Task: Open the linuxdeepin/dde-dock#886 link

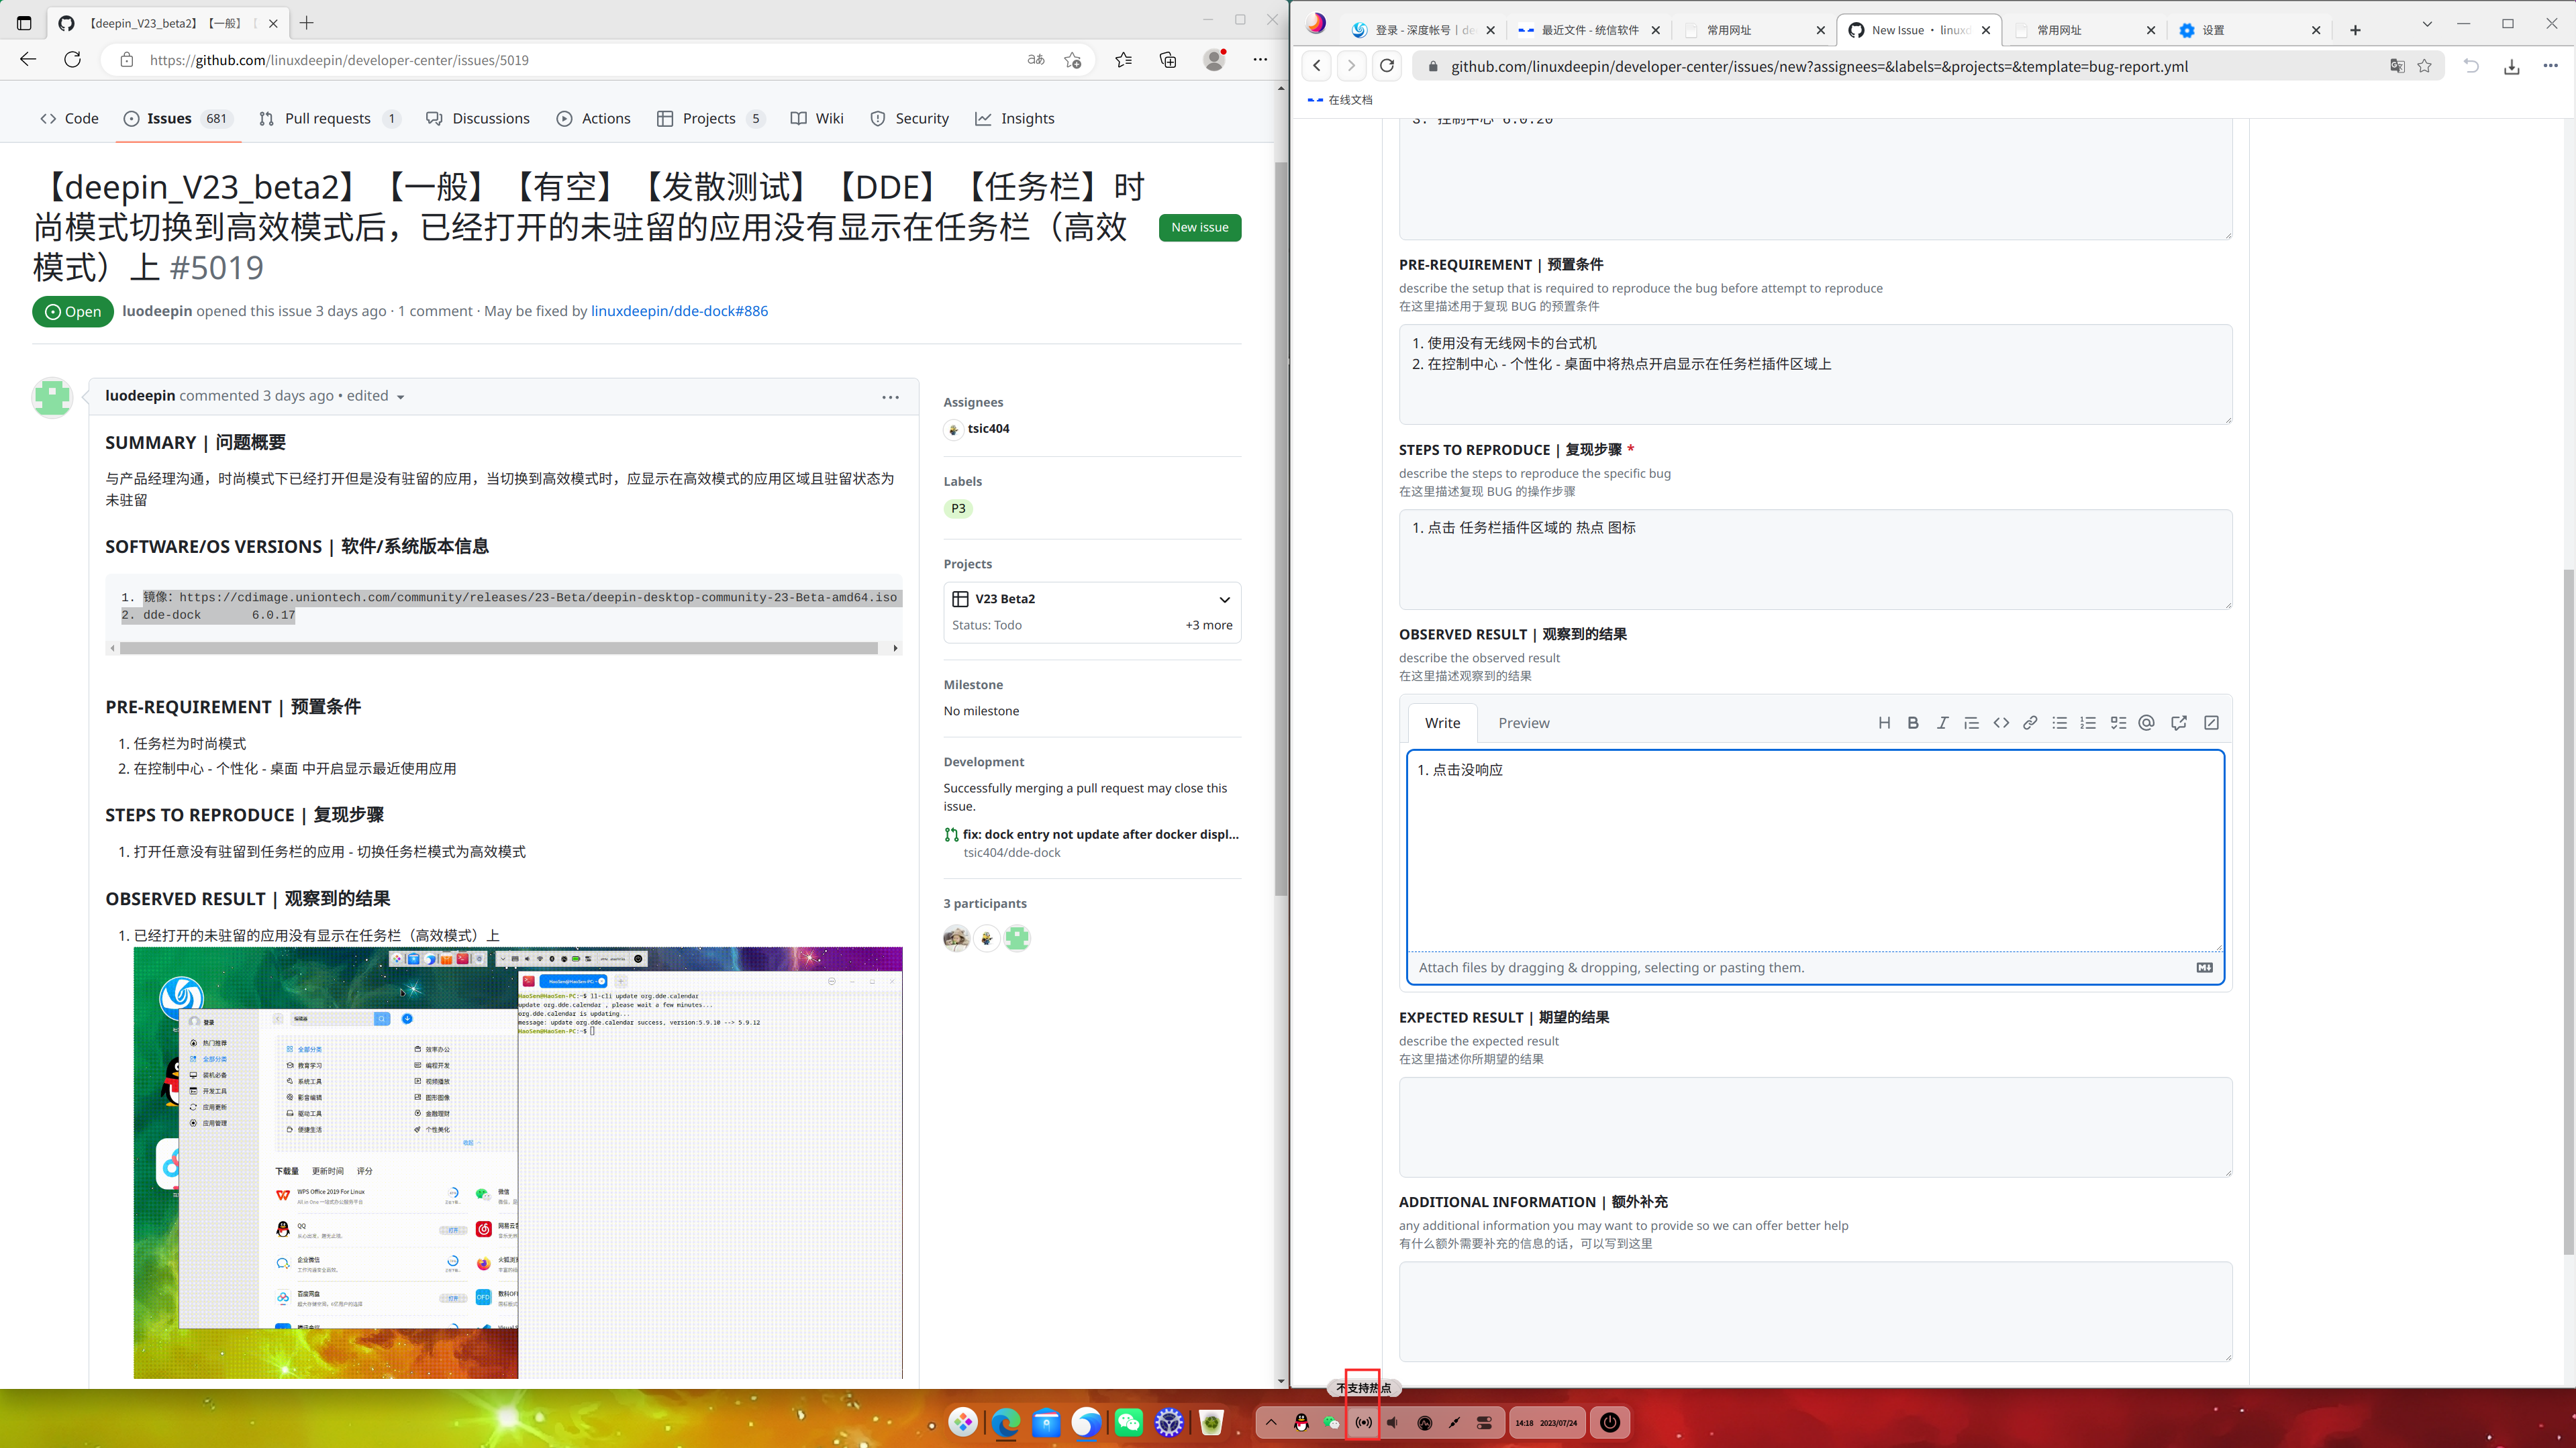Action: pyautogui.click(x=679, y=310)
